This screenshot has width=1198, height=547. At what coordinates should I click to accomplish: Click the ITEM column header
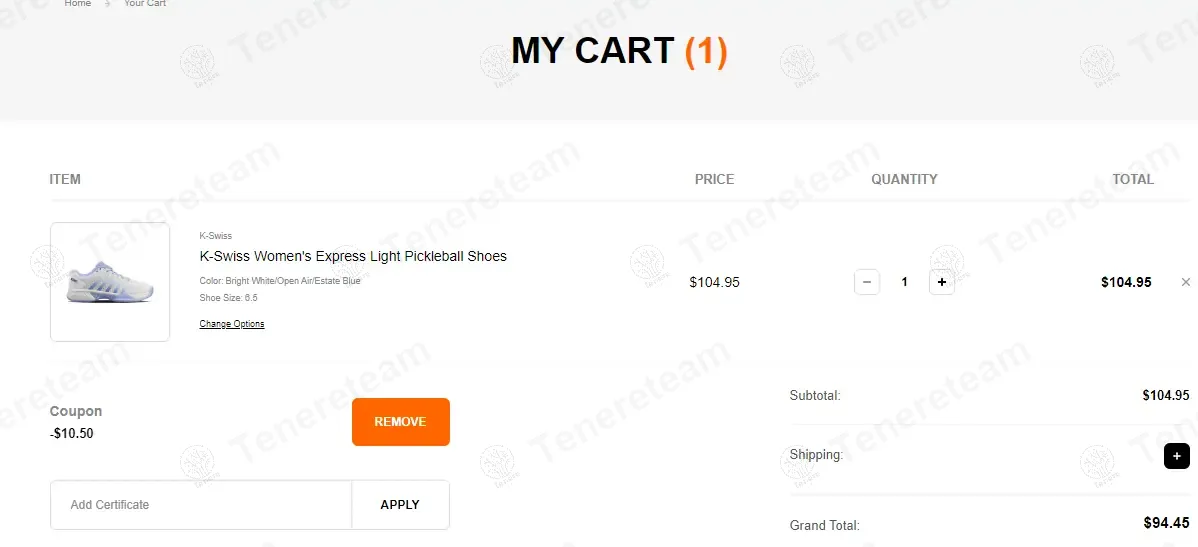pos(65,180)
